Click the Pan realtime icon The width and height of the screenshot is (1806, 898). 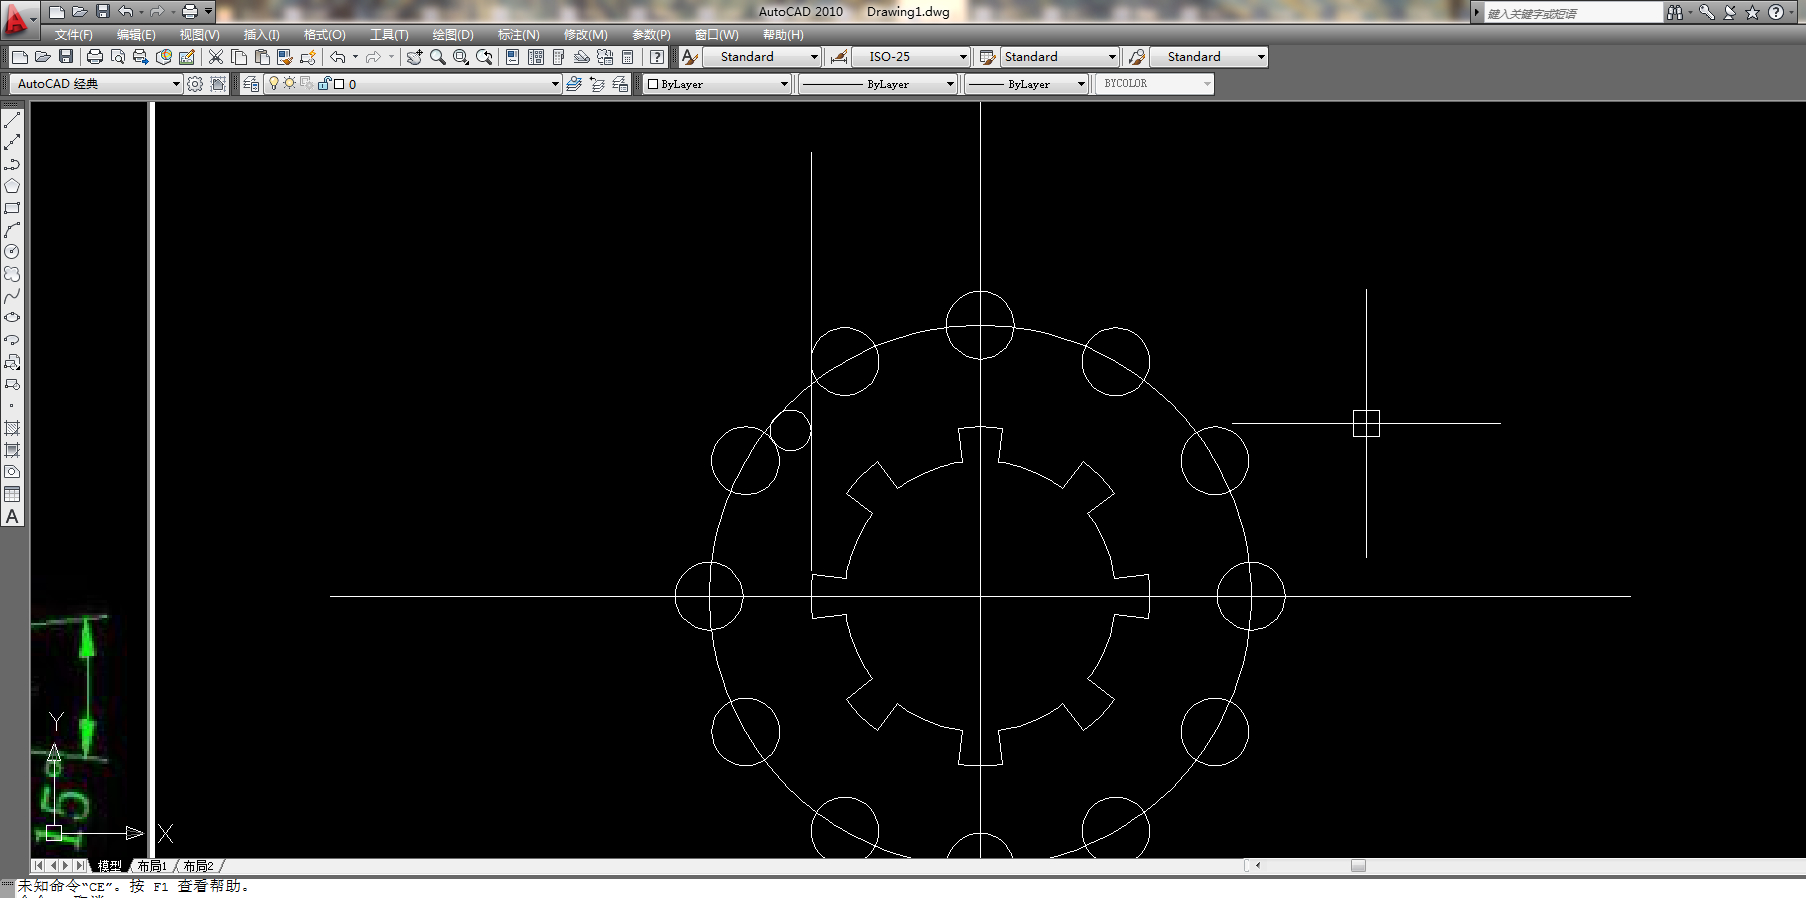(414, 57)
